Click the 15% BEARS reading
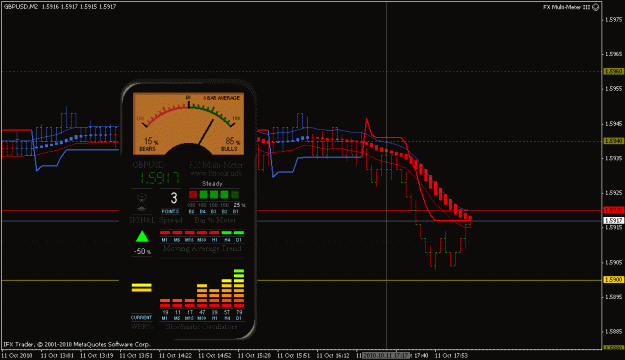Image resolution: width=625 pixels, height=360 pixels. pyautogui.click(x=148, y=144)
